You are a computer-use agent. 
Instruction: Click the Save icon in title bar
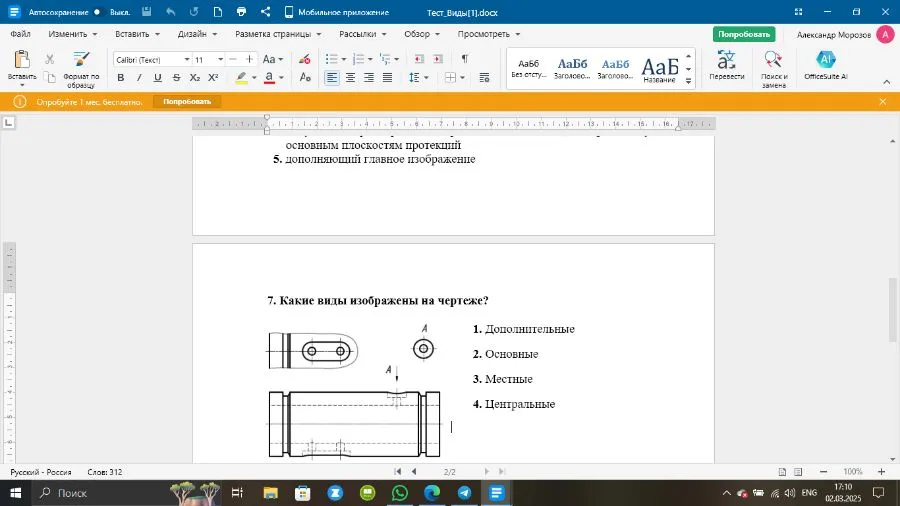coord(147,12)
